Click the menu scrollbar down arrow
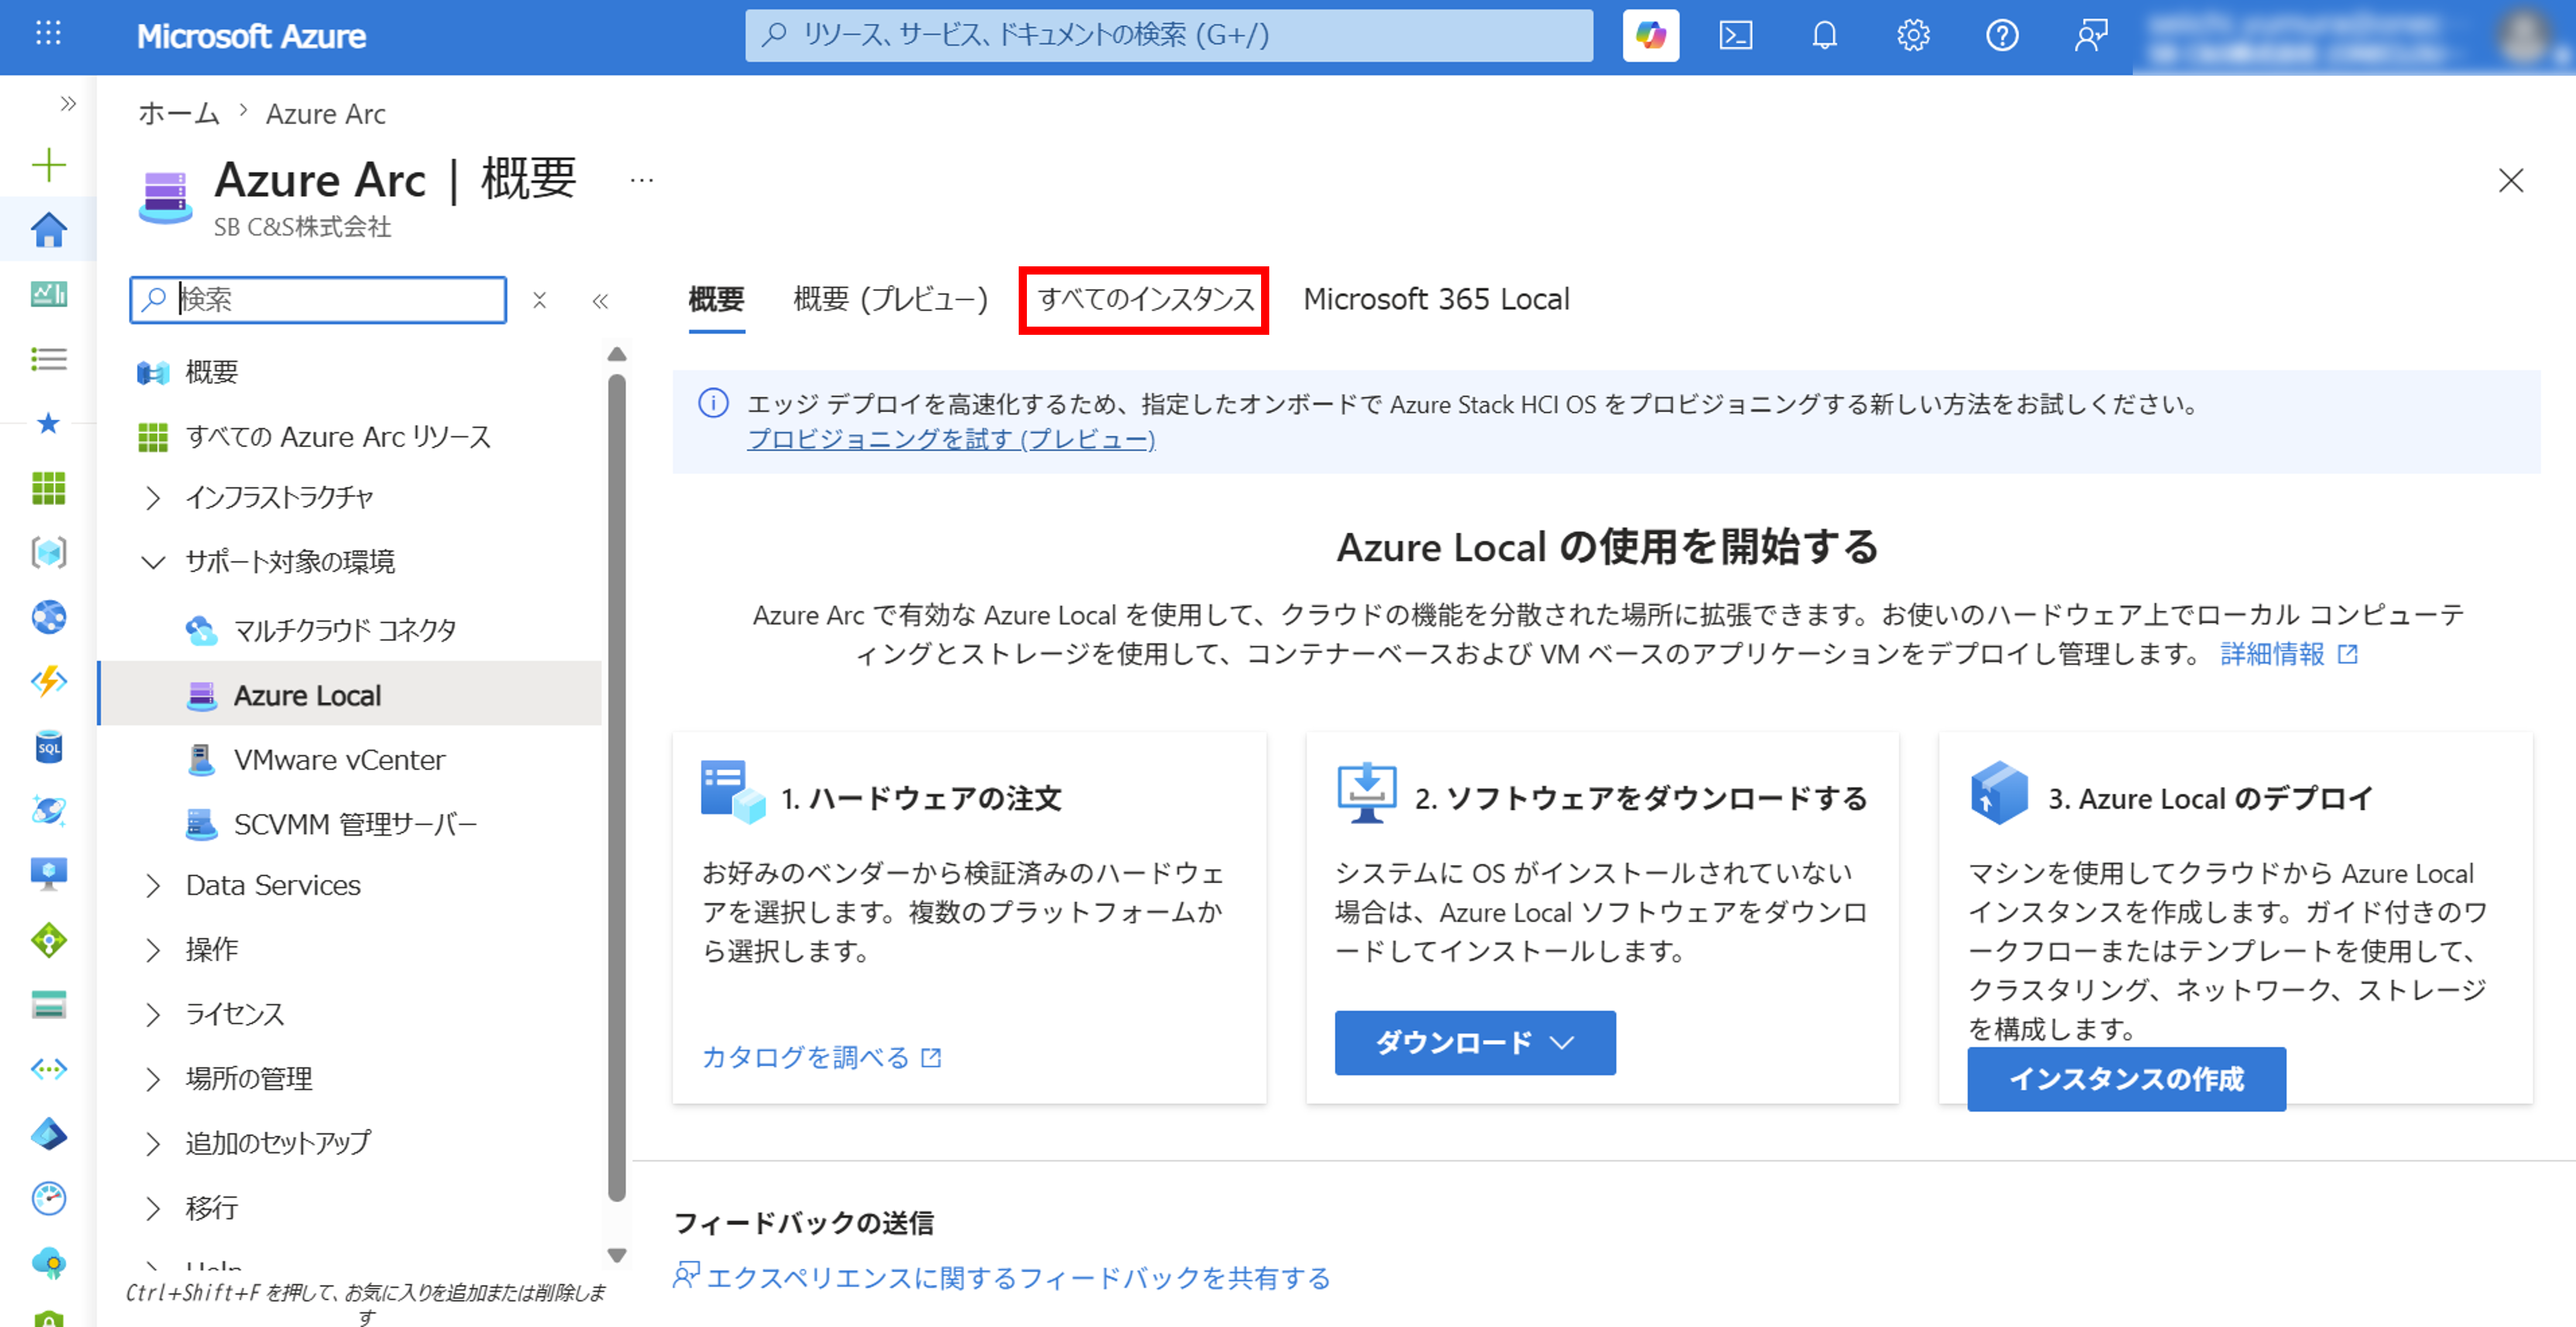Screen dimensions: 2576x1327 point(617,1256)
